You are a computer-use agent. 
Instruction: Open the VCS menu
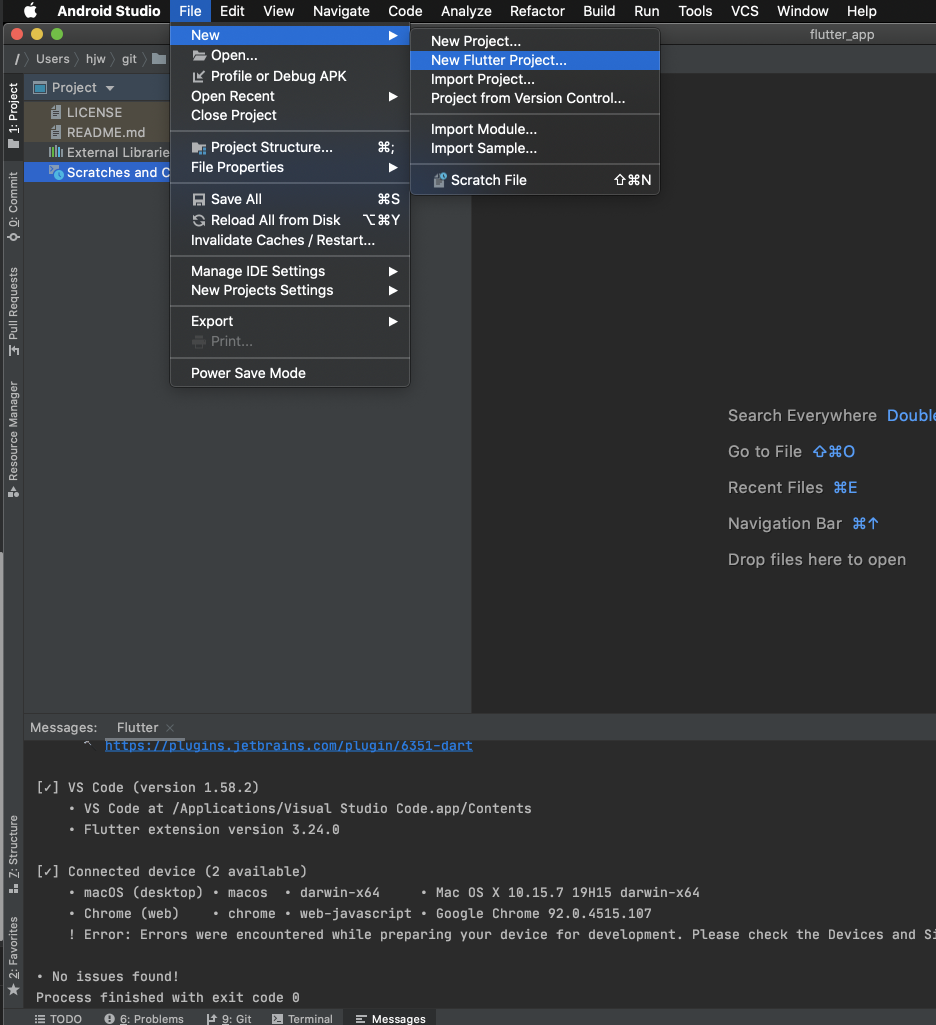pyautogui.click(x=744, y=11)
